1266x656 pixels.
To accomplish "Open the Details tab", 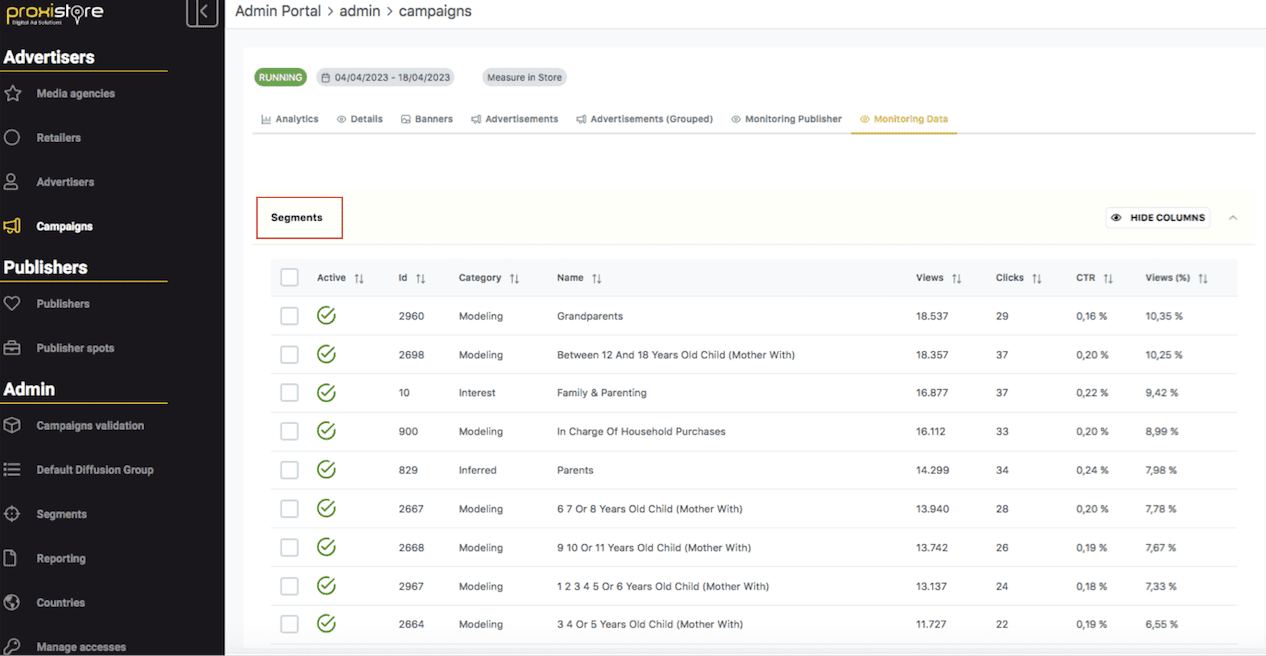I will tap(360, 119).
